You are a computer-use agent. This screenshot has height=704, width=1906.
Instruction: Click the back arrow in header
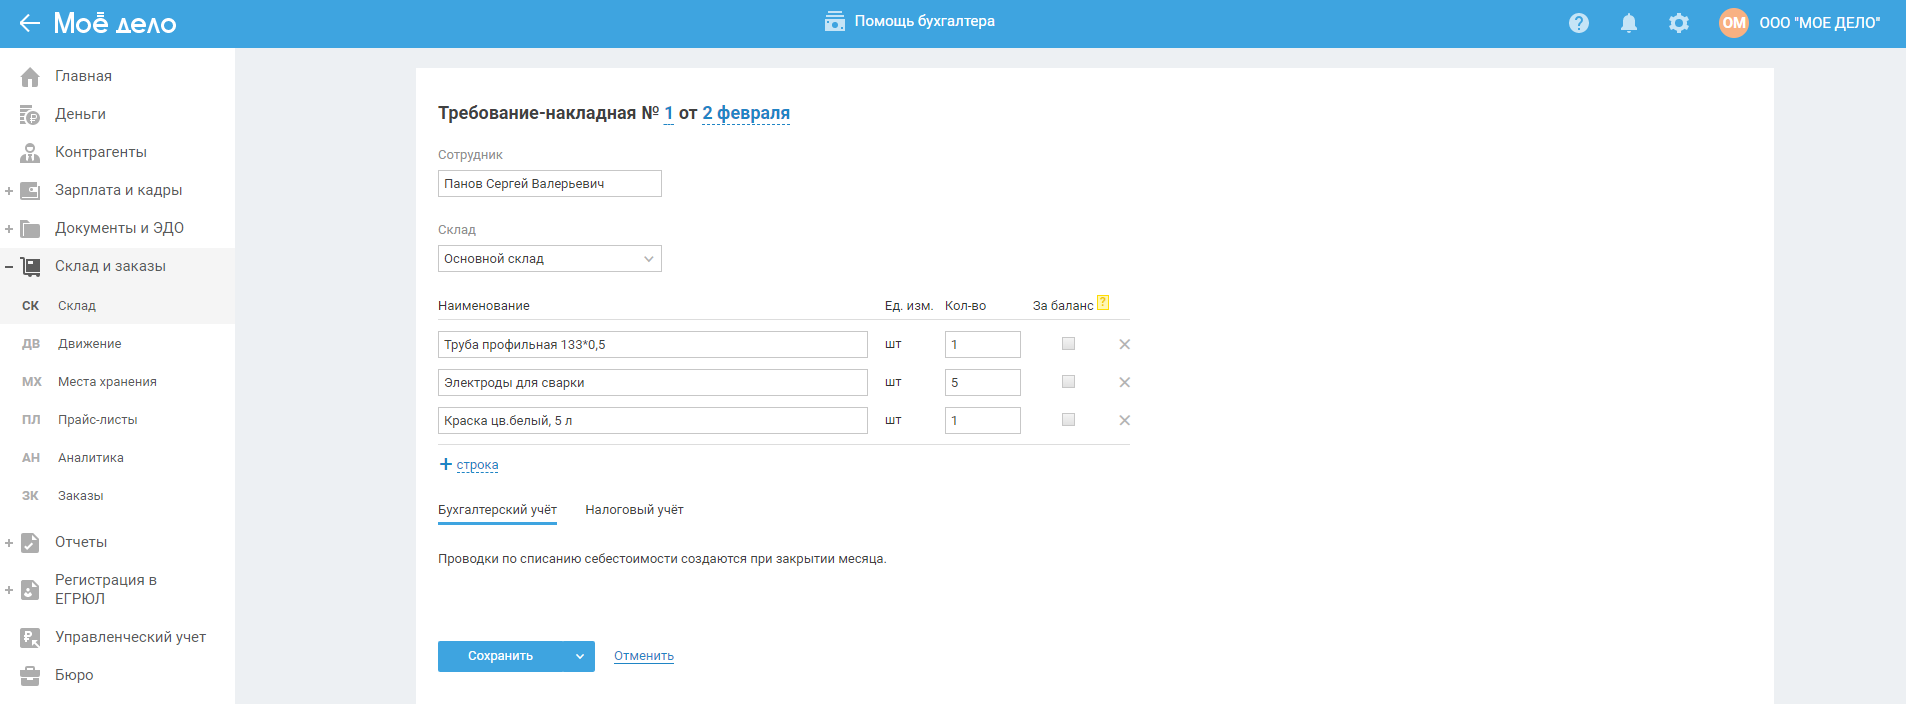tap(29, 23)
